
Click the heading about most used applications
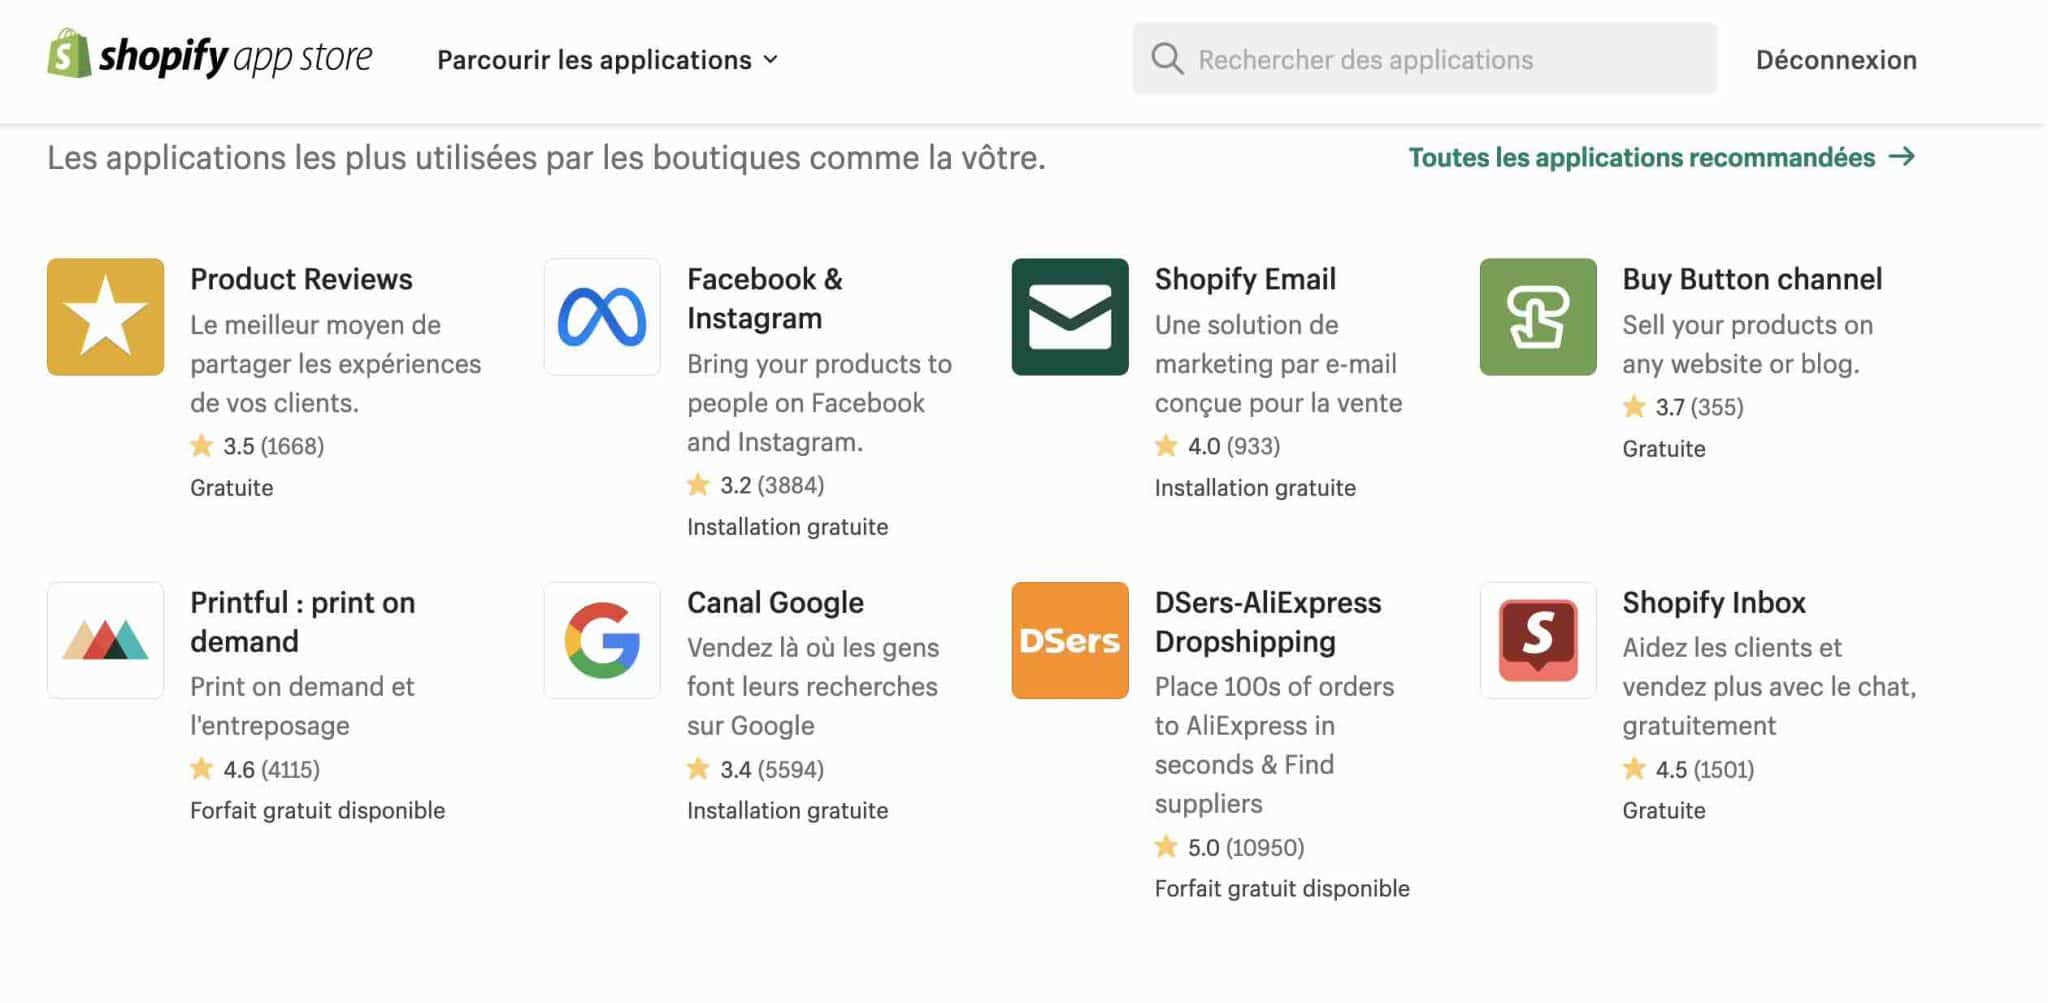[x=546, y=157]
